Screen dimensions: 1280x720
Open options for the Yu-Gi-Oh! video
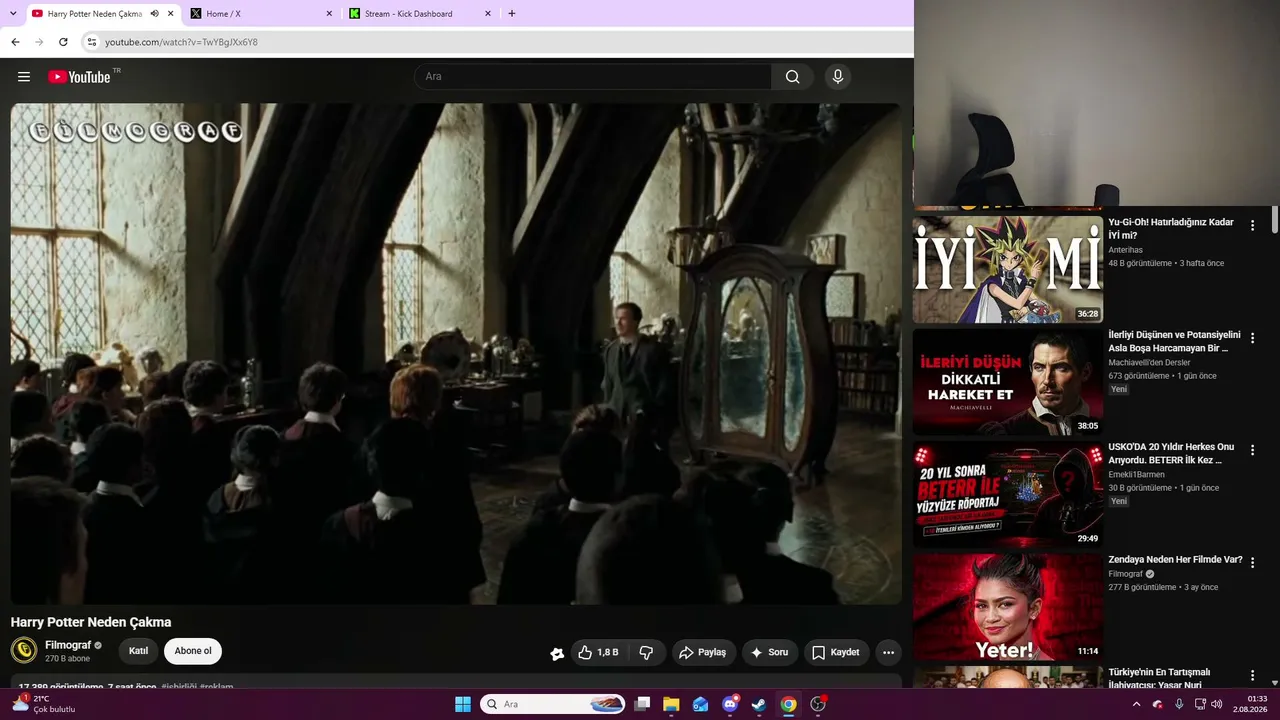(1252, 226)
